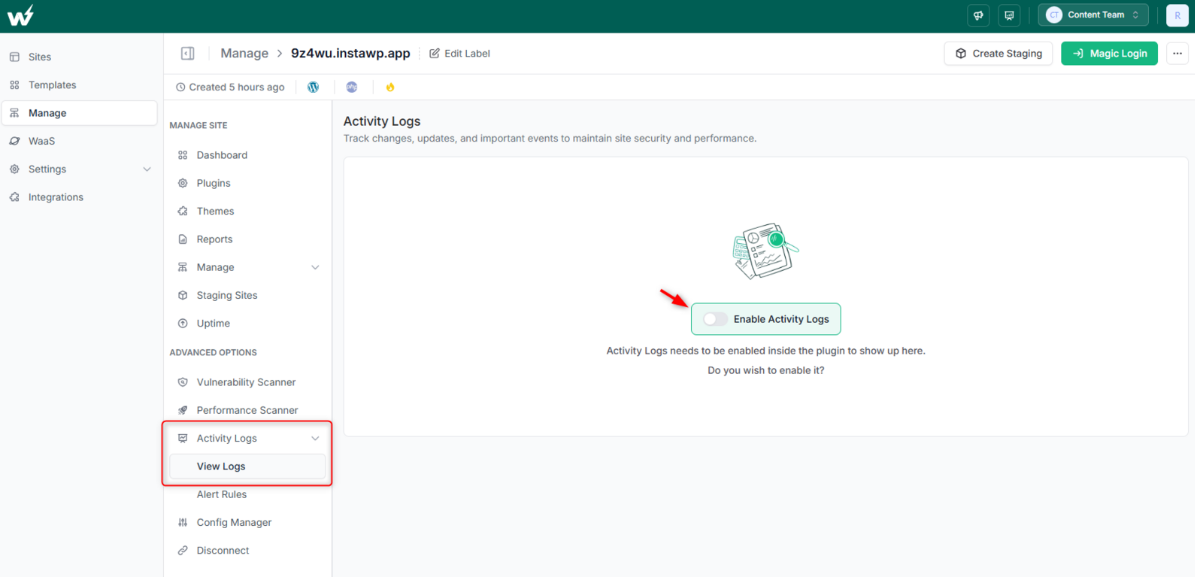Screen dimensions: 1195x588
Task: Click the Activity Logs page heading
Action: [382, 121]
